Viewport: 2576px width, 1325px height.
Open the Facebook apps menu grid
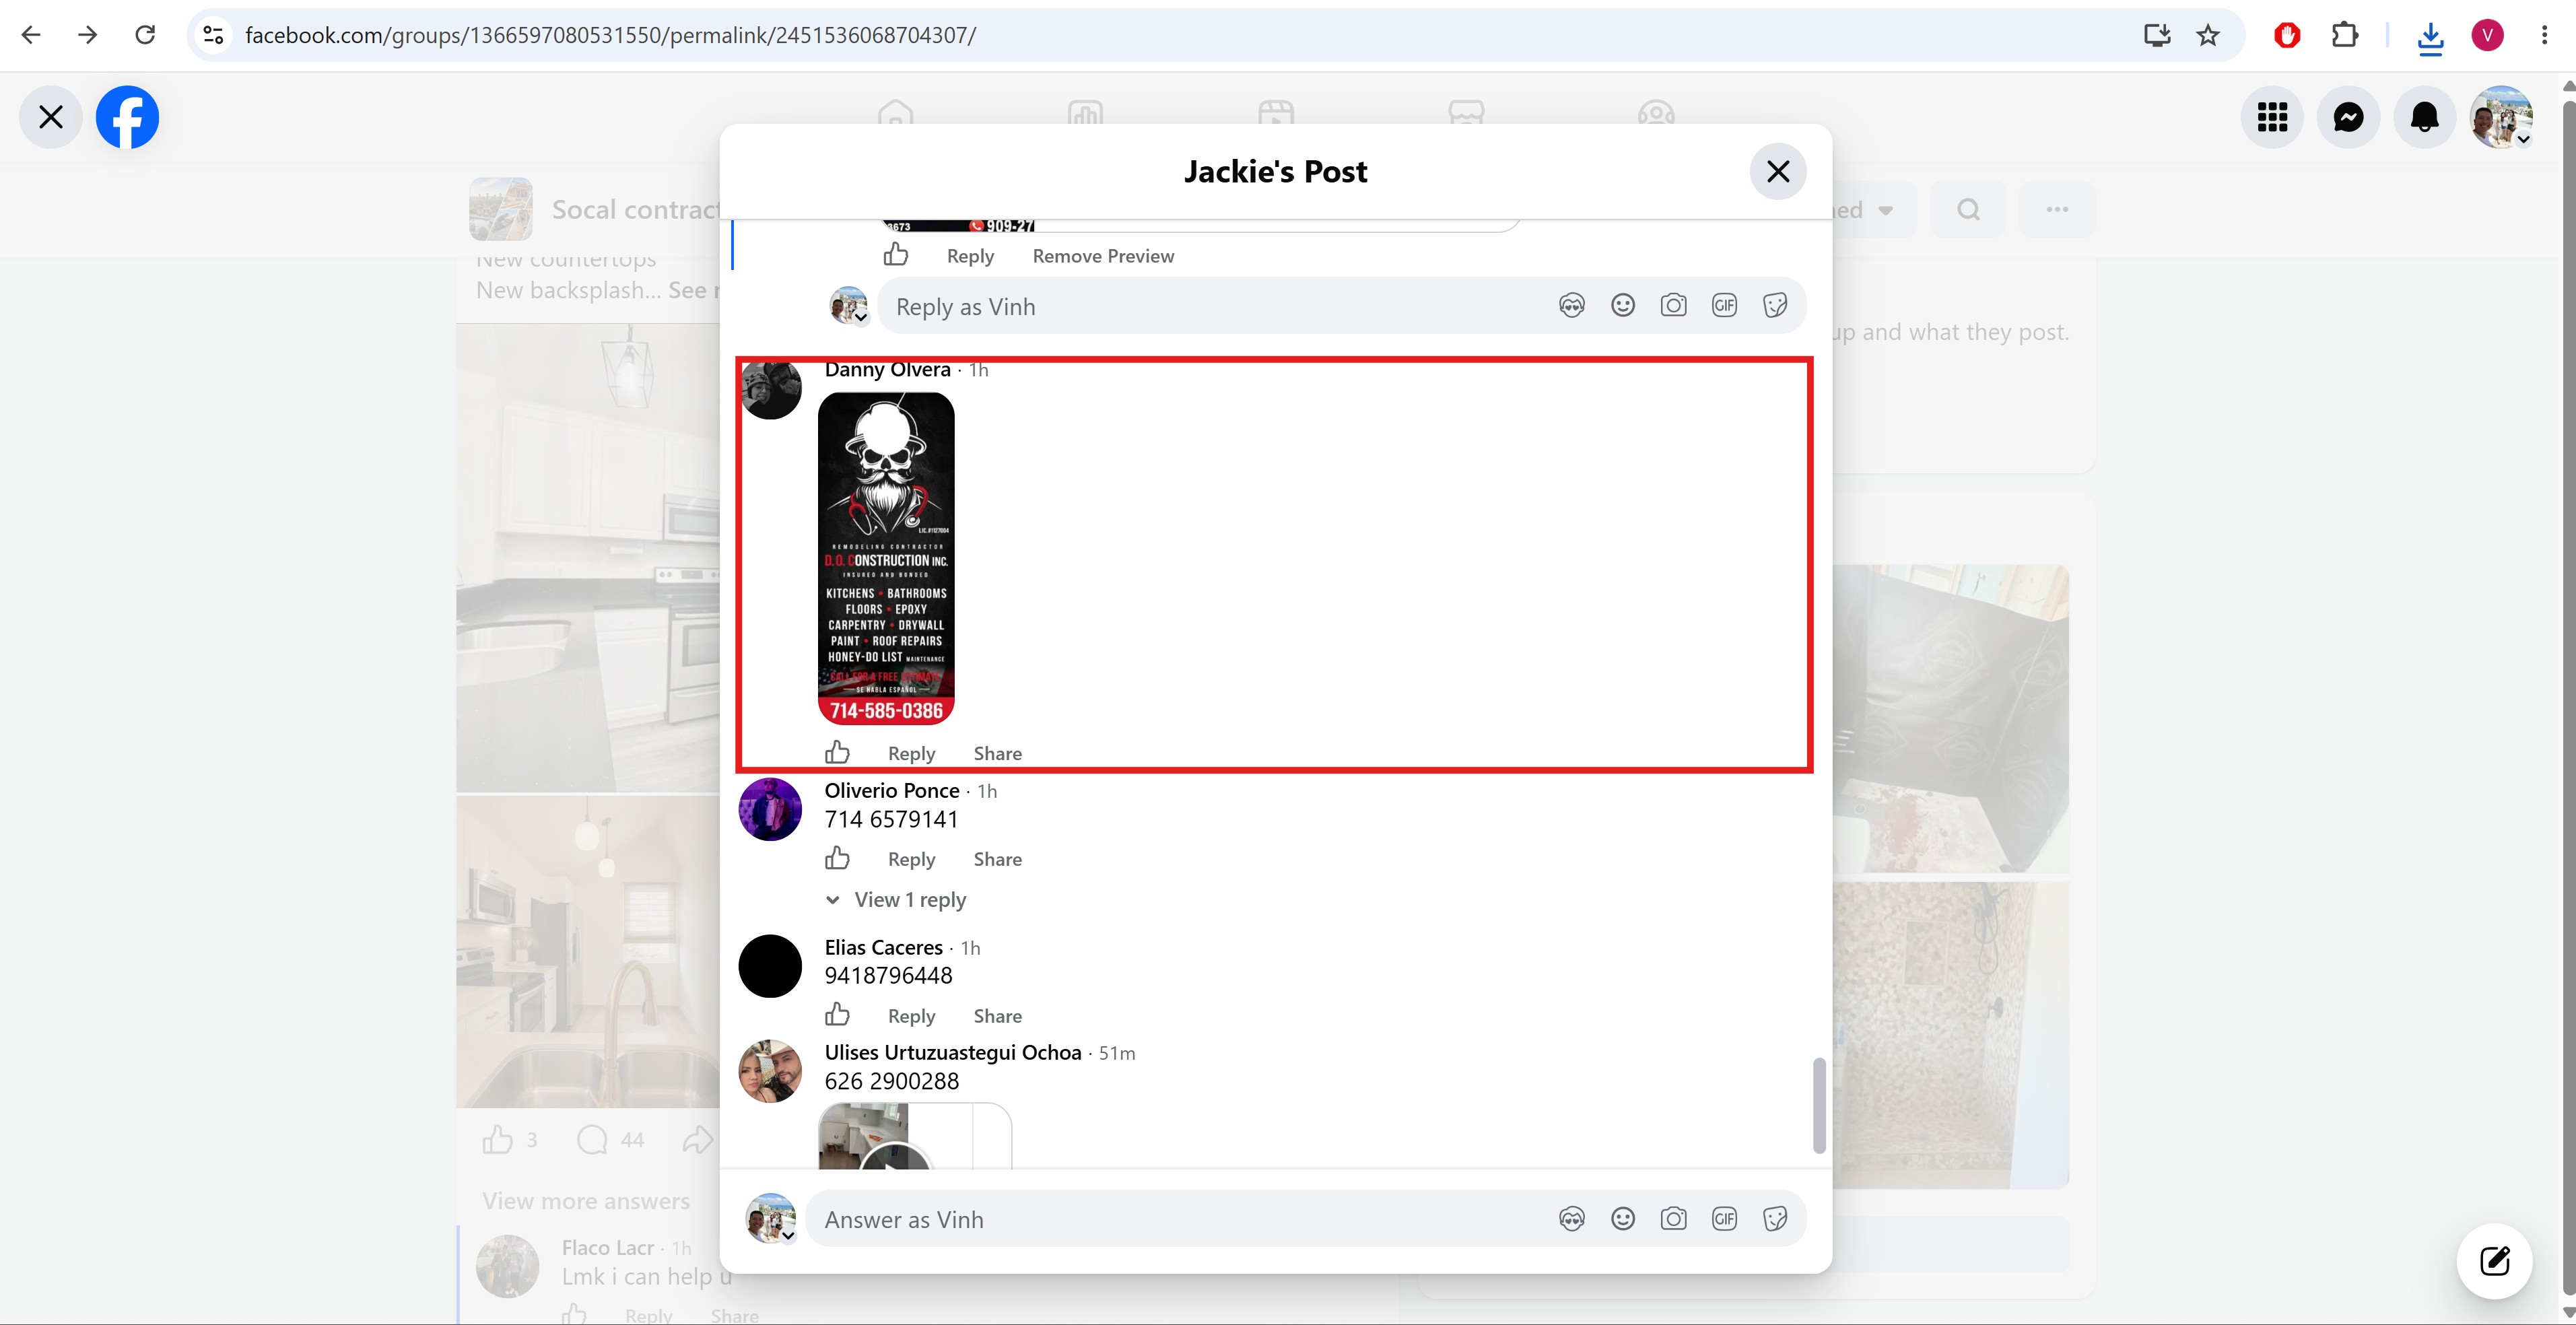[x=2272, y=117]
